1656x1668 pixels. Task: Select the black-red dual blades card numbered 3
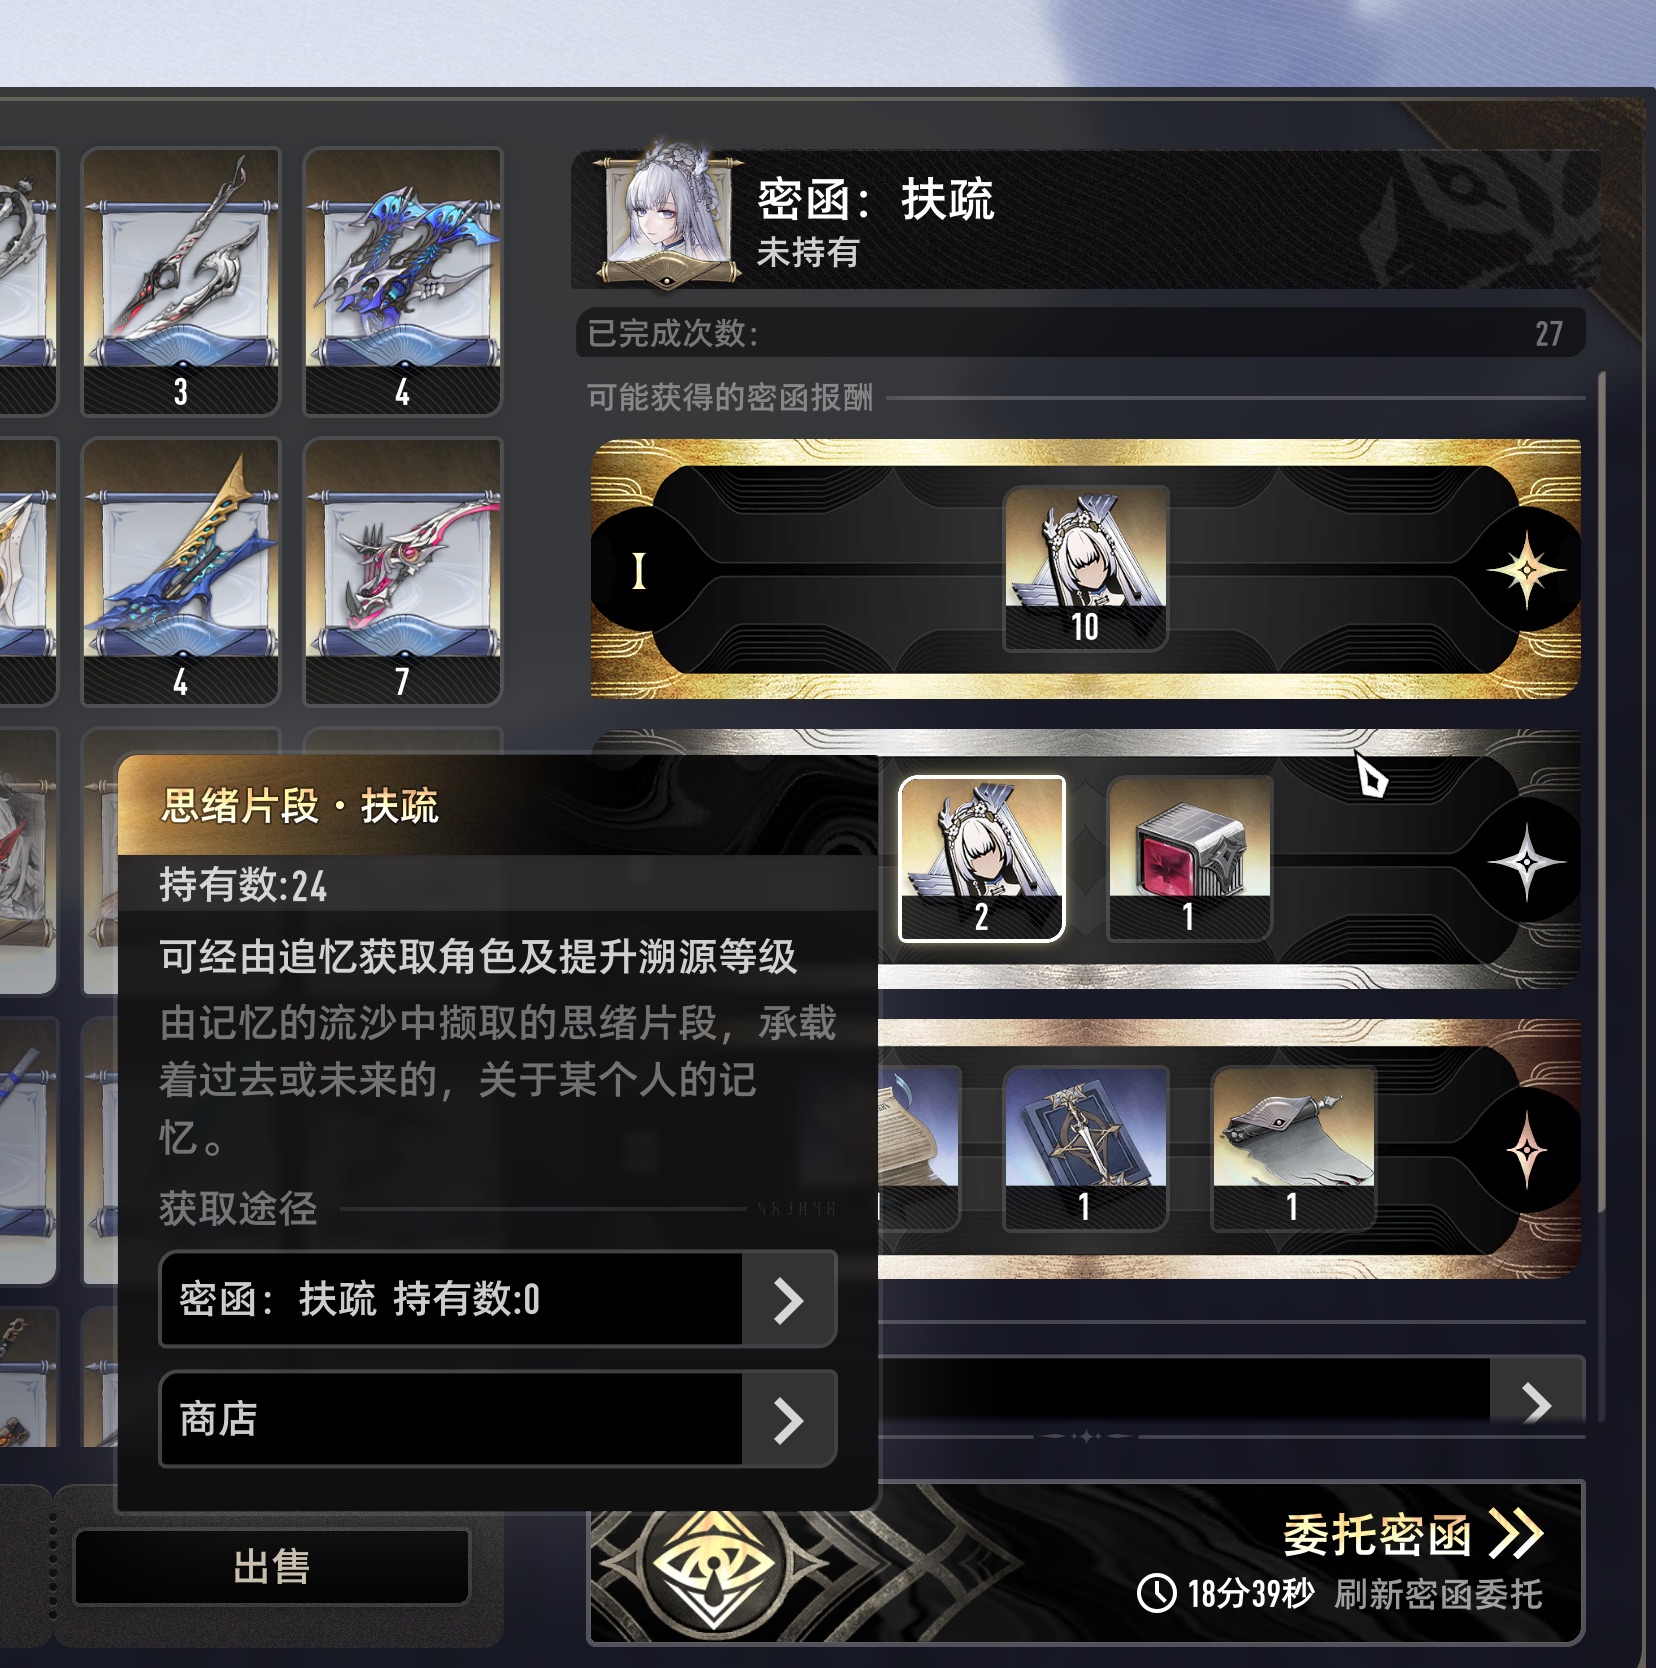click(180, 281)
